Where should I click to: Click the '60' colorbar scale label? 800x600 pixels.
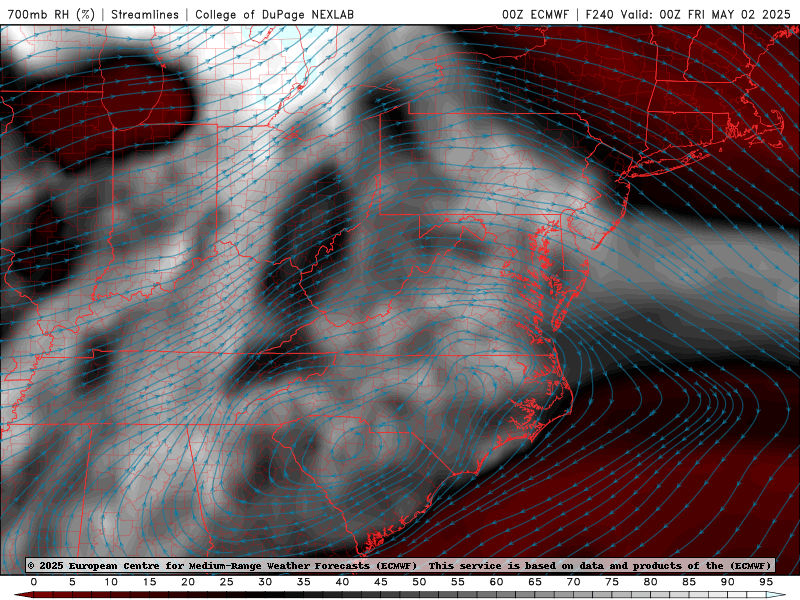pyautogui.click(x=496, y=582)
